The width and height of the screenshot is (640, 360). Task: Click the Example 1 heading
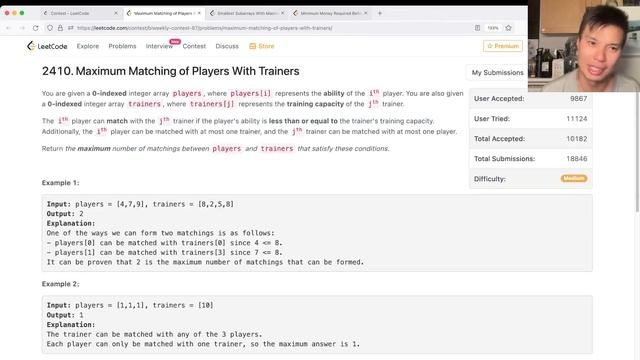pos(60,183)
